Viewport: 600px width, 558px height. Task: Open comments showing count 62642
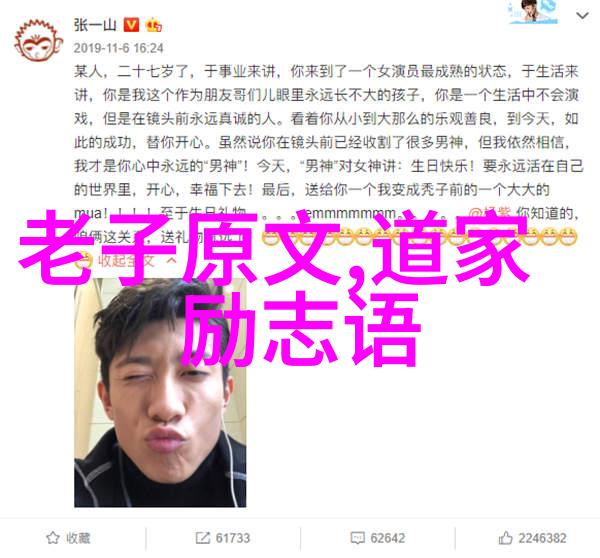point(387,538)
